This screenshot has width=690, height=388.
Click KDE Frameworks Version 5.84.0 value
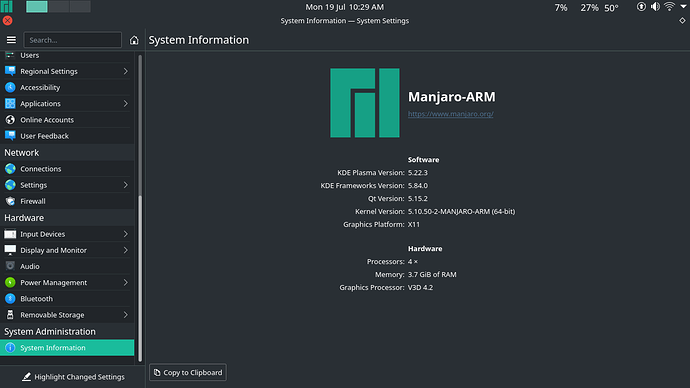click(x=418, y=186)
